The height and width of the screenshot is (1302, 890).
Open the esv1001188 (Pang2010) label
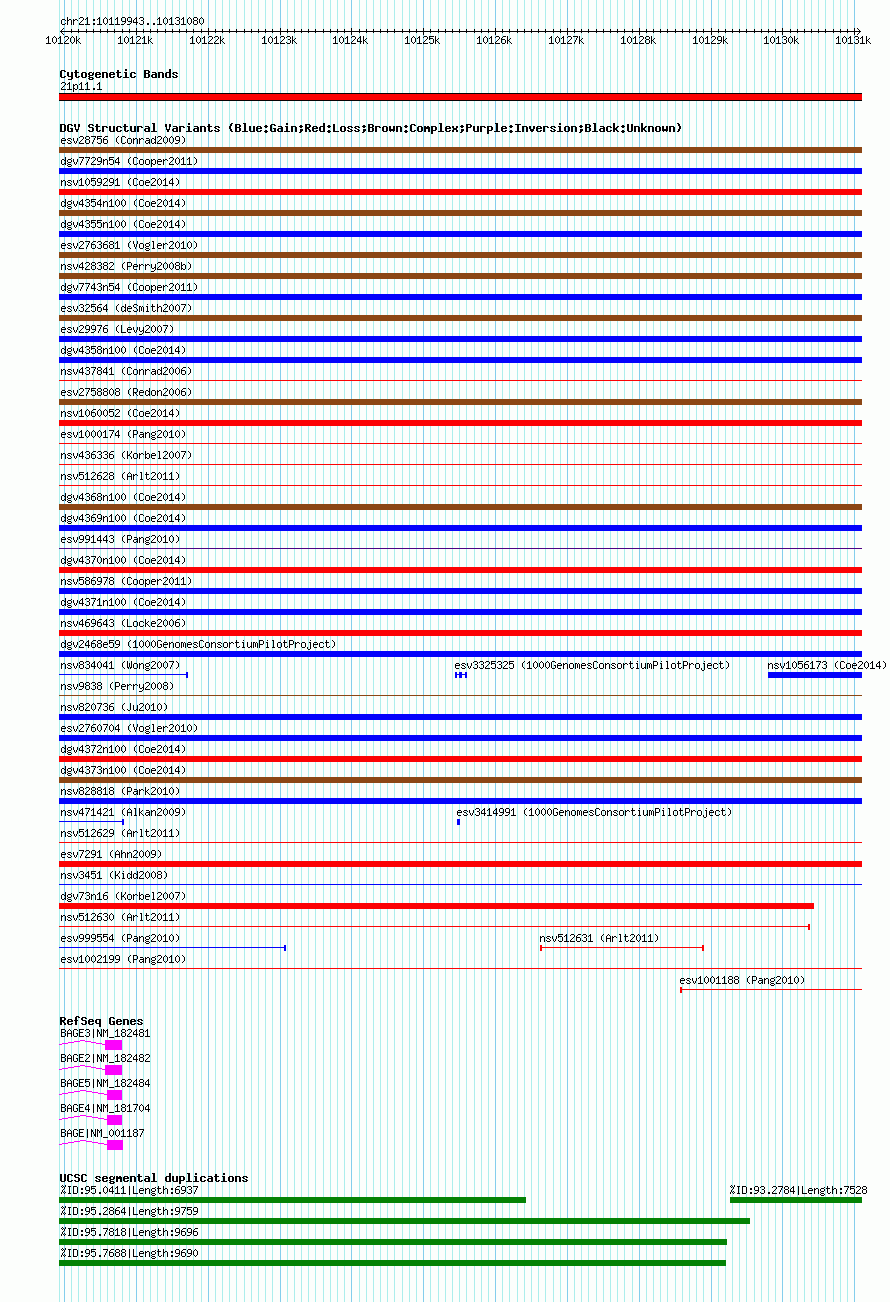pos(742,980)
